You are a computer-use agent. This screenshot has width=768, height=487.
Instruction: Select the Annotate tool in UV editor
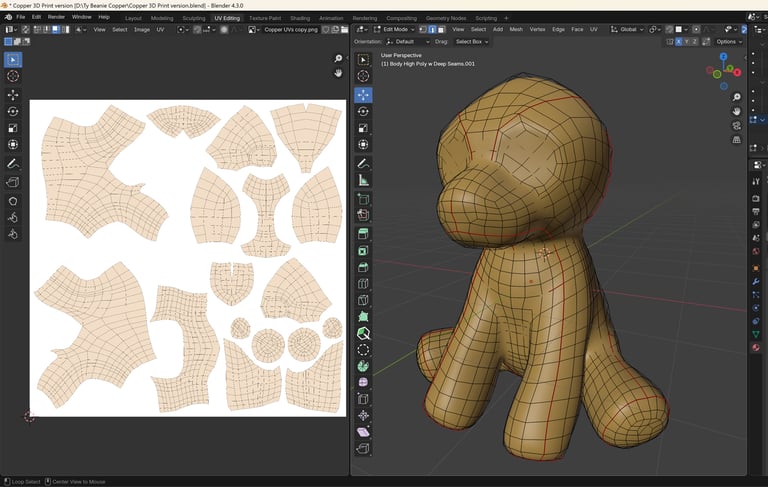(13, 163)
